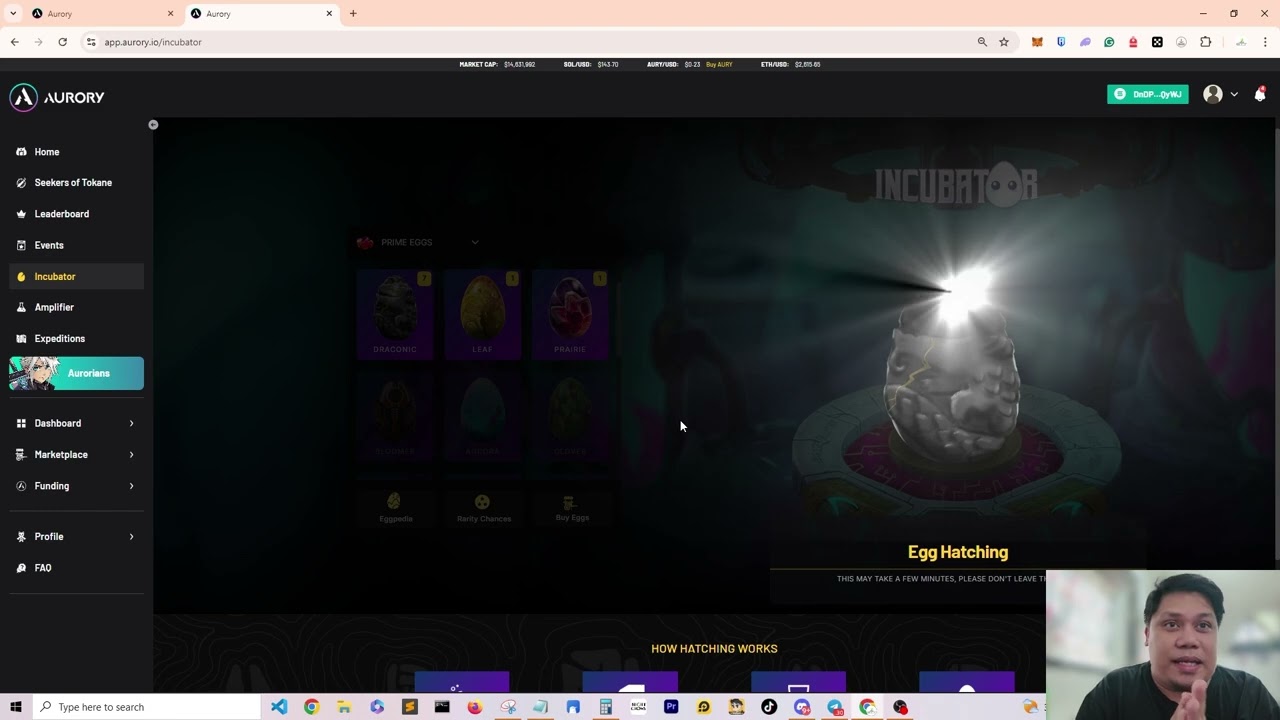Open the notifications bell

tap(1260, 94)
